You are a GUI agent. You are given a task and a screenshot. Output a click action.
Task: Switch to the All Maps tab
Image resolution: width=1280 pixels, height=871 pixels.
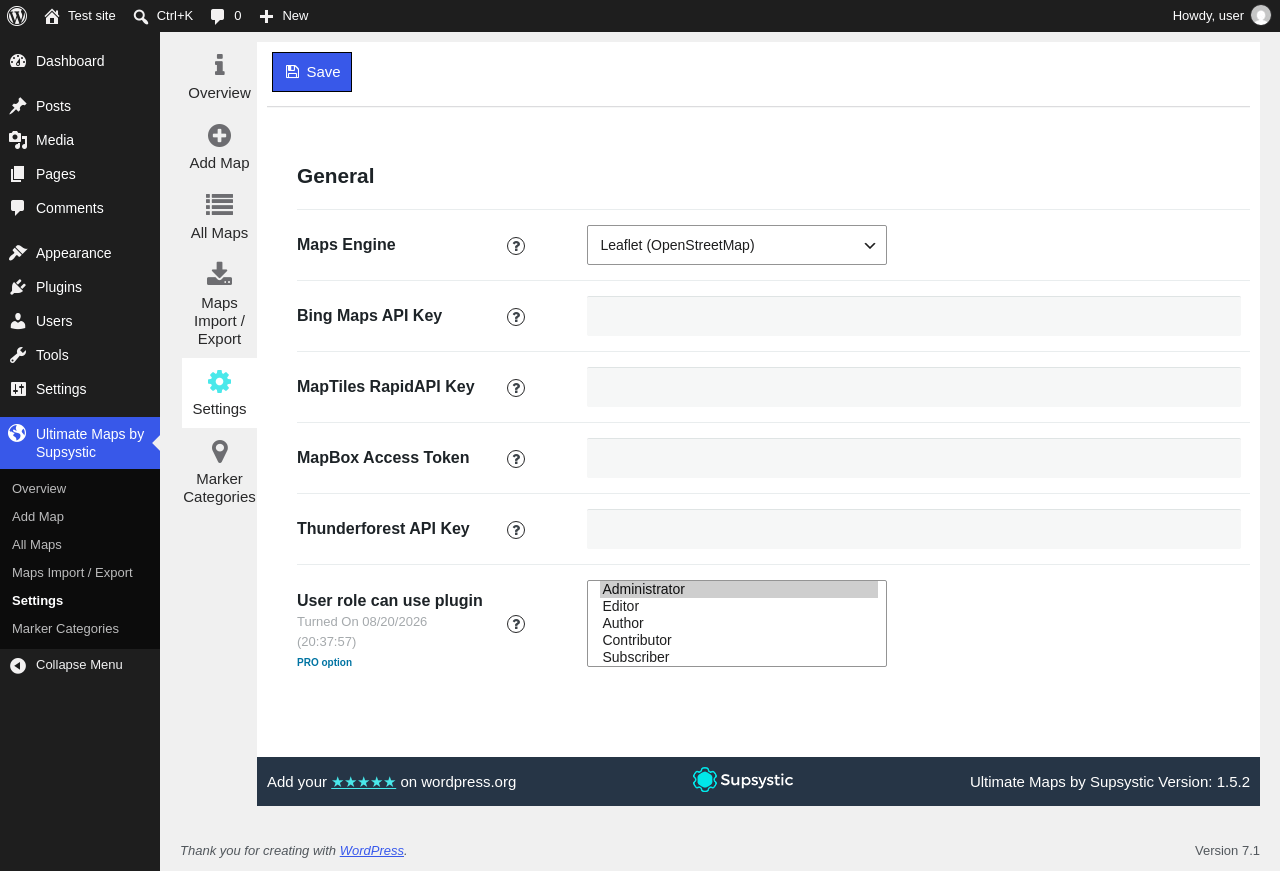219,217
